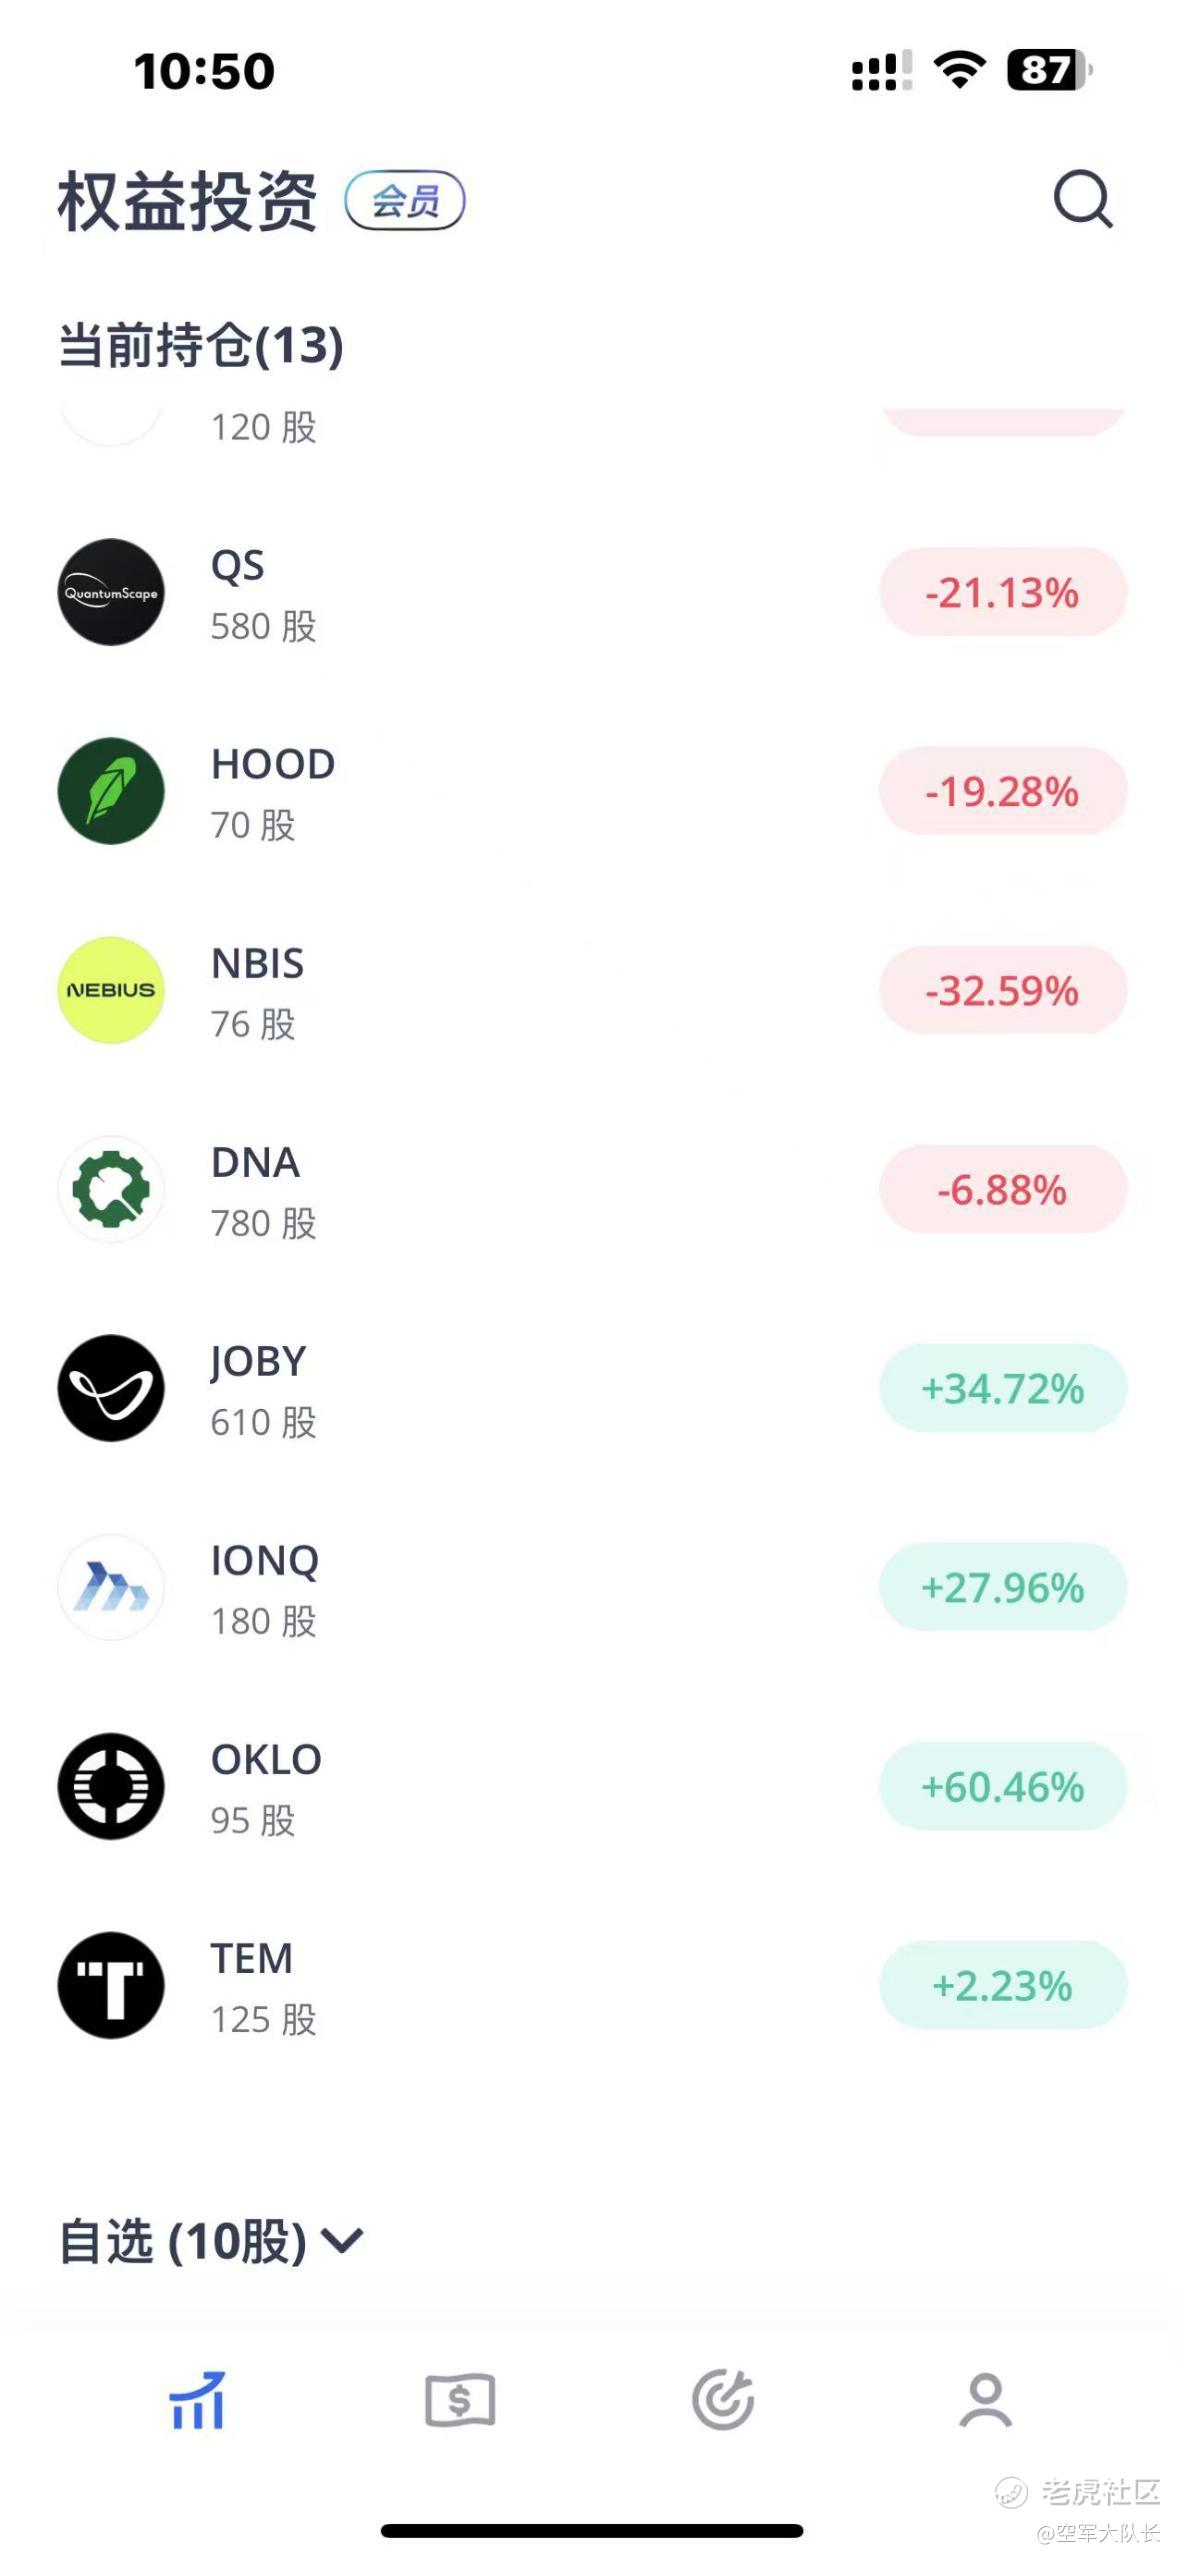Tap the Oklo circular logo
The image size is (1183, 2560).
(111, 1786)
